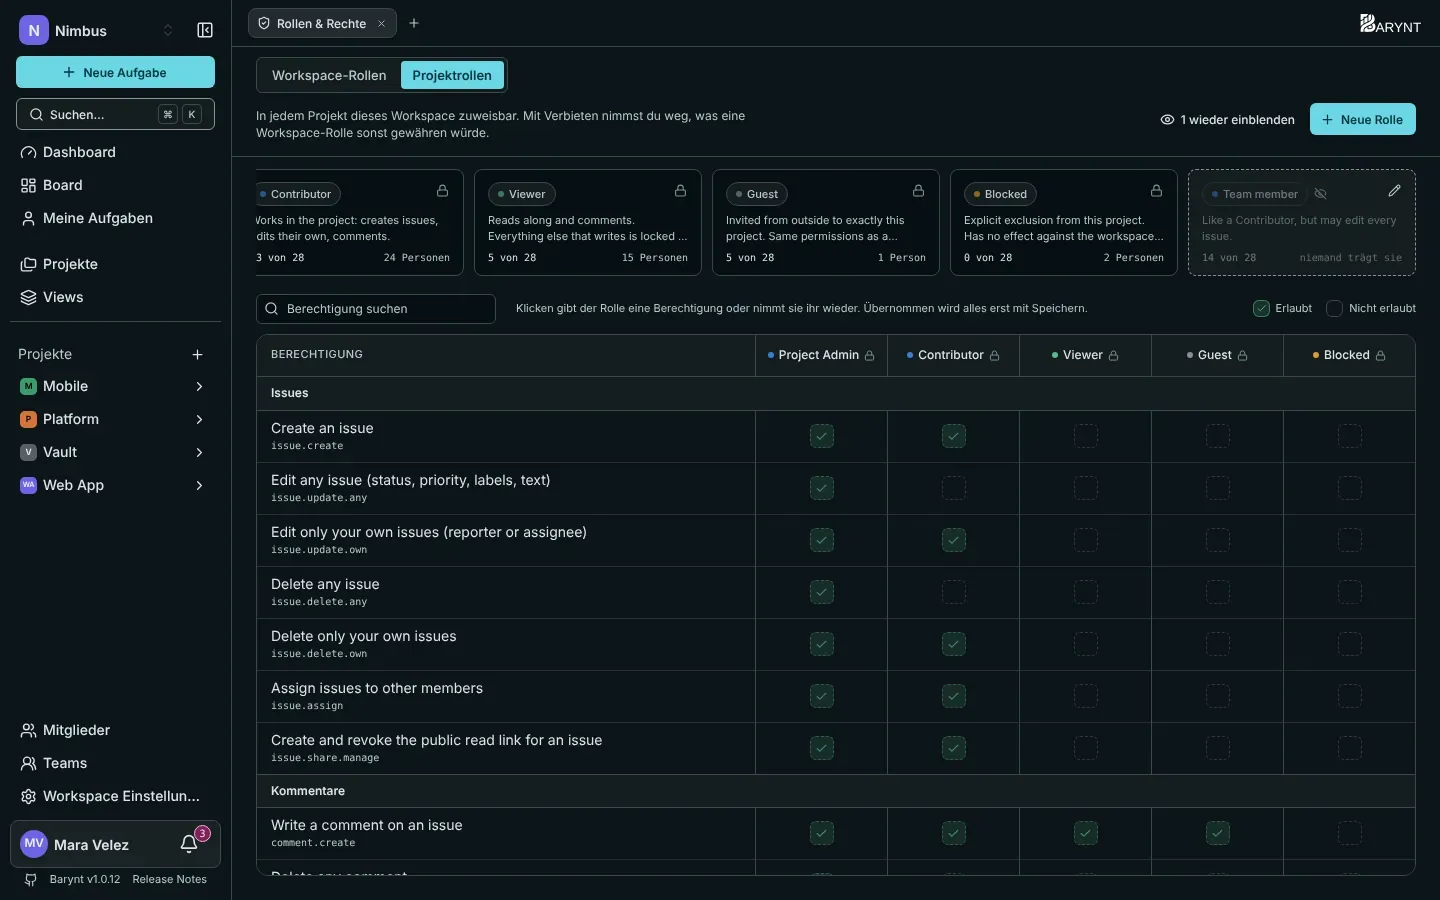Open the notifications bell
Viewport: 1440px width, 900px height.
(189, 845)
